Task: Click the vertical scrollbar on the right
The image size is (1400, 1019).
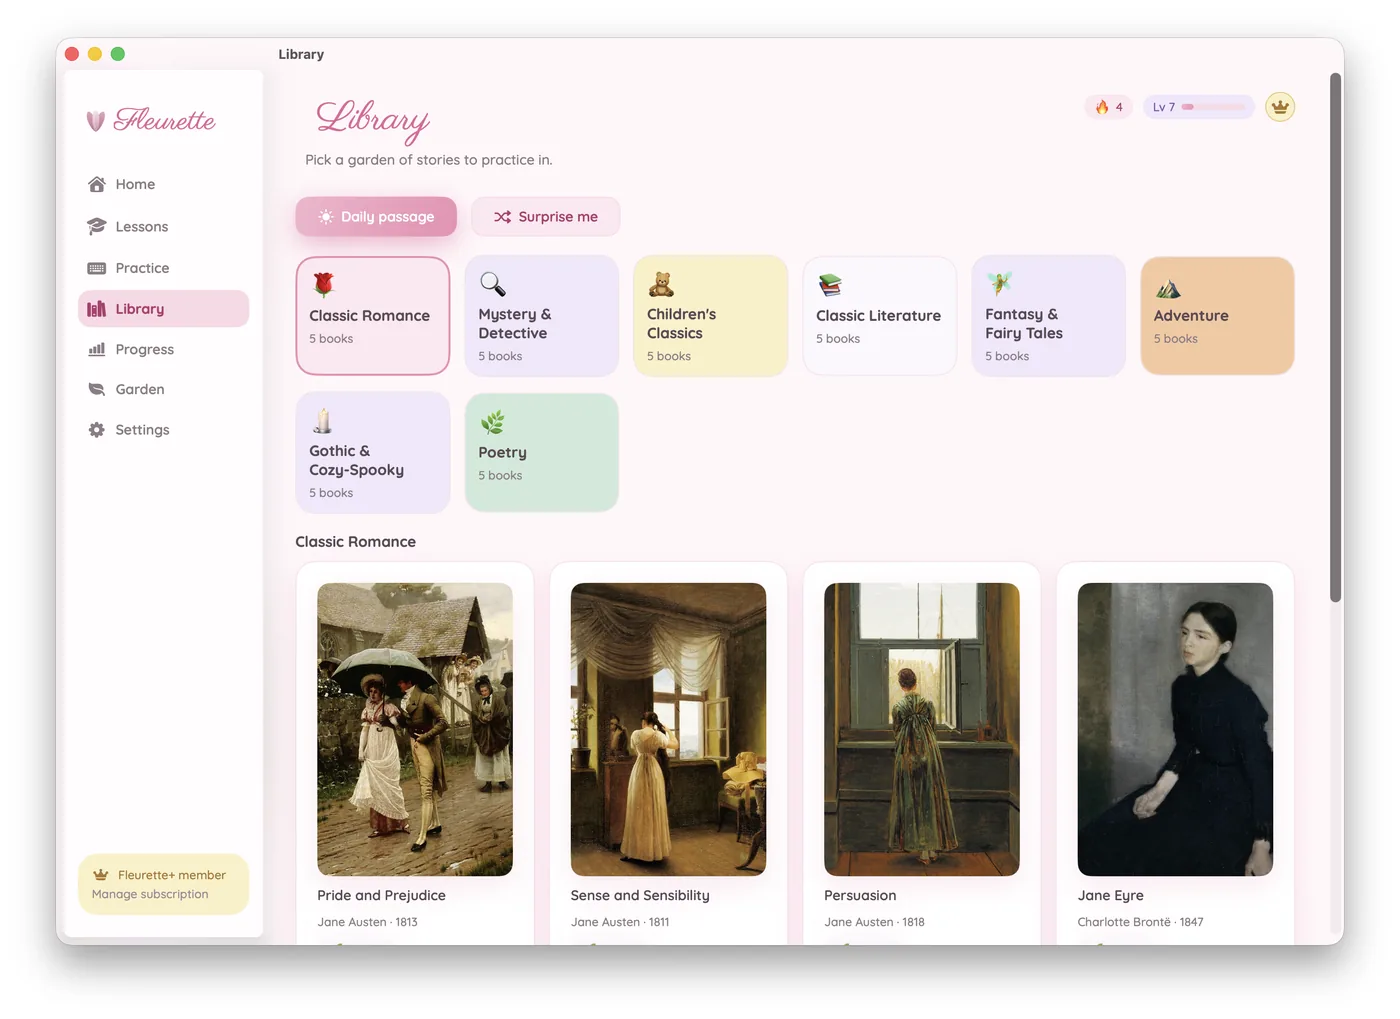Action: [x=1335, y=338]
